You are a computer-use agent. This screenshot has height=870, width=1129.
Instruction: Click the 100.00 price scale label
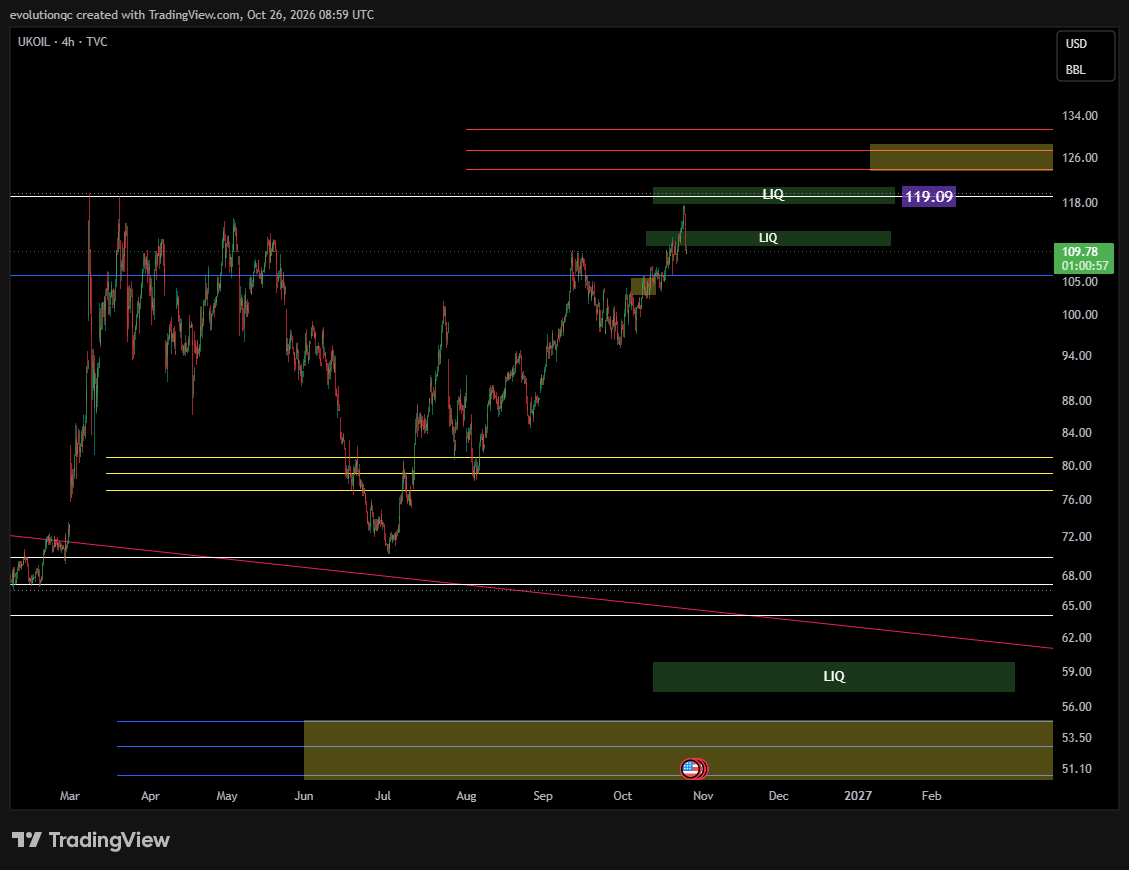coord(1079,315)
